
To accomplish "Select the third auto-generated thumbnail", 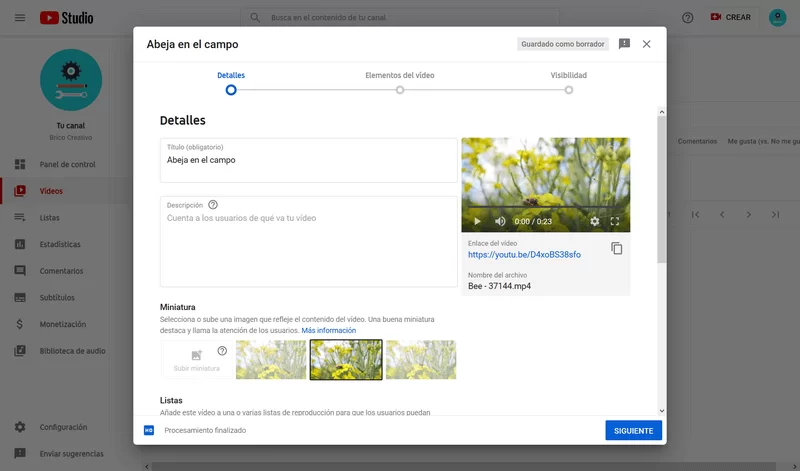I will click(421, 360).
